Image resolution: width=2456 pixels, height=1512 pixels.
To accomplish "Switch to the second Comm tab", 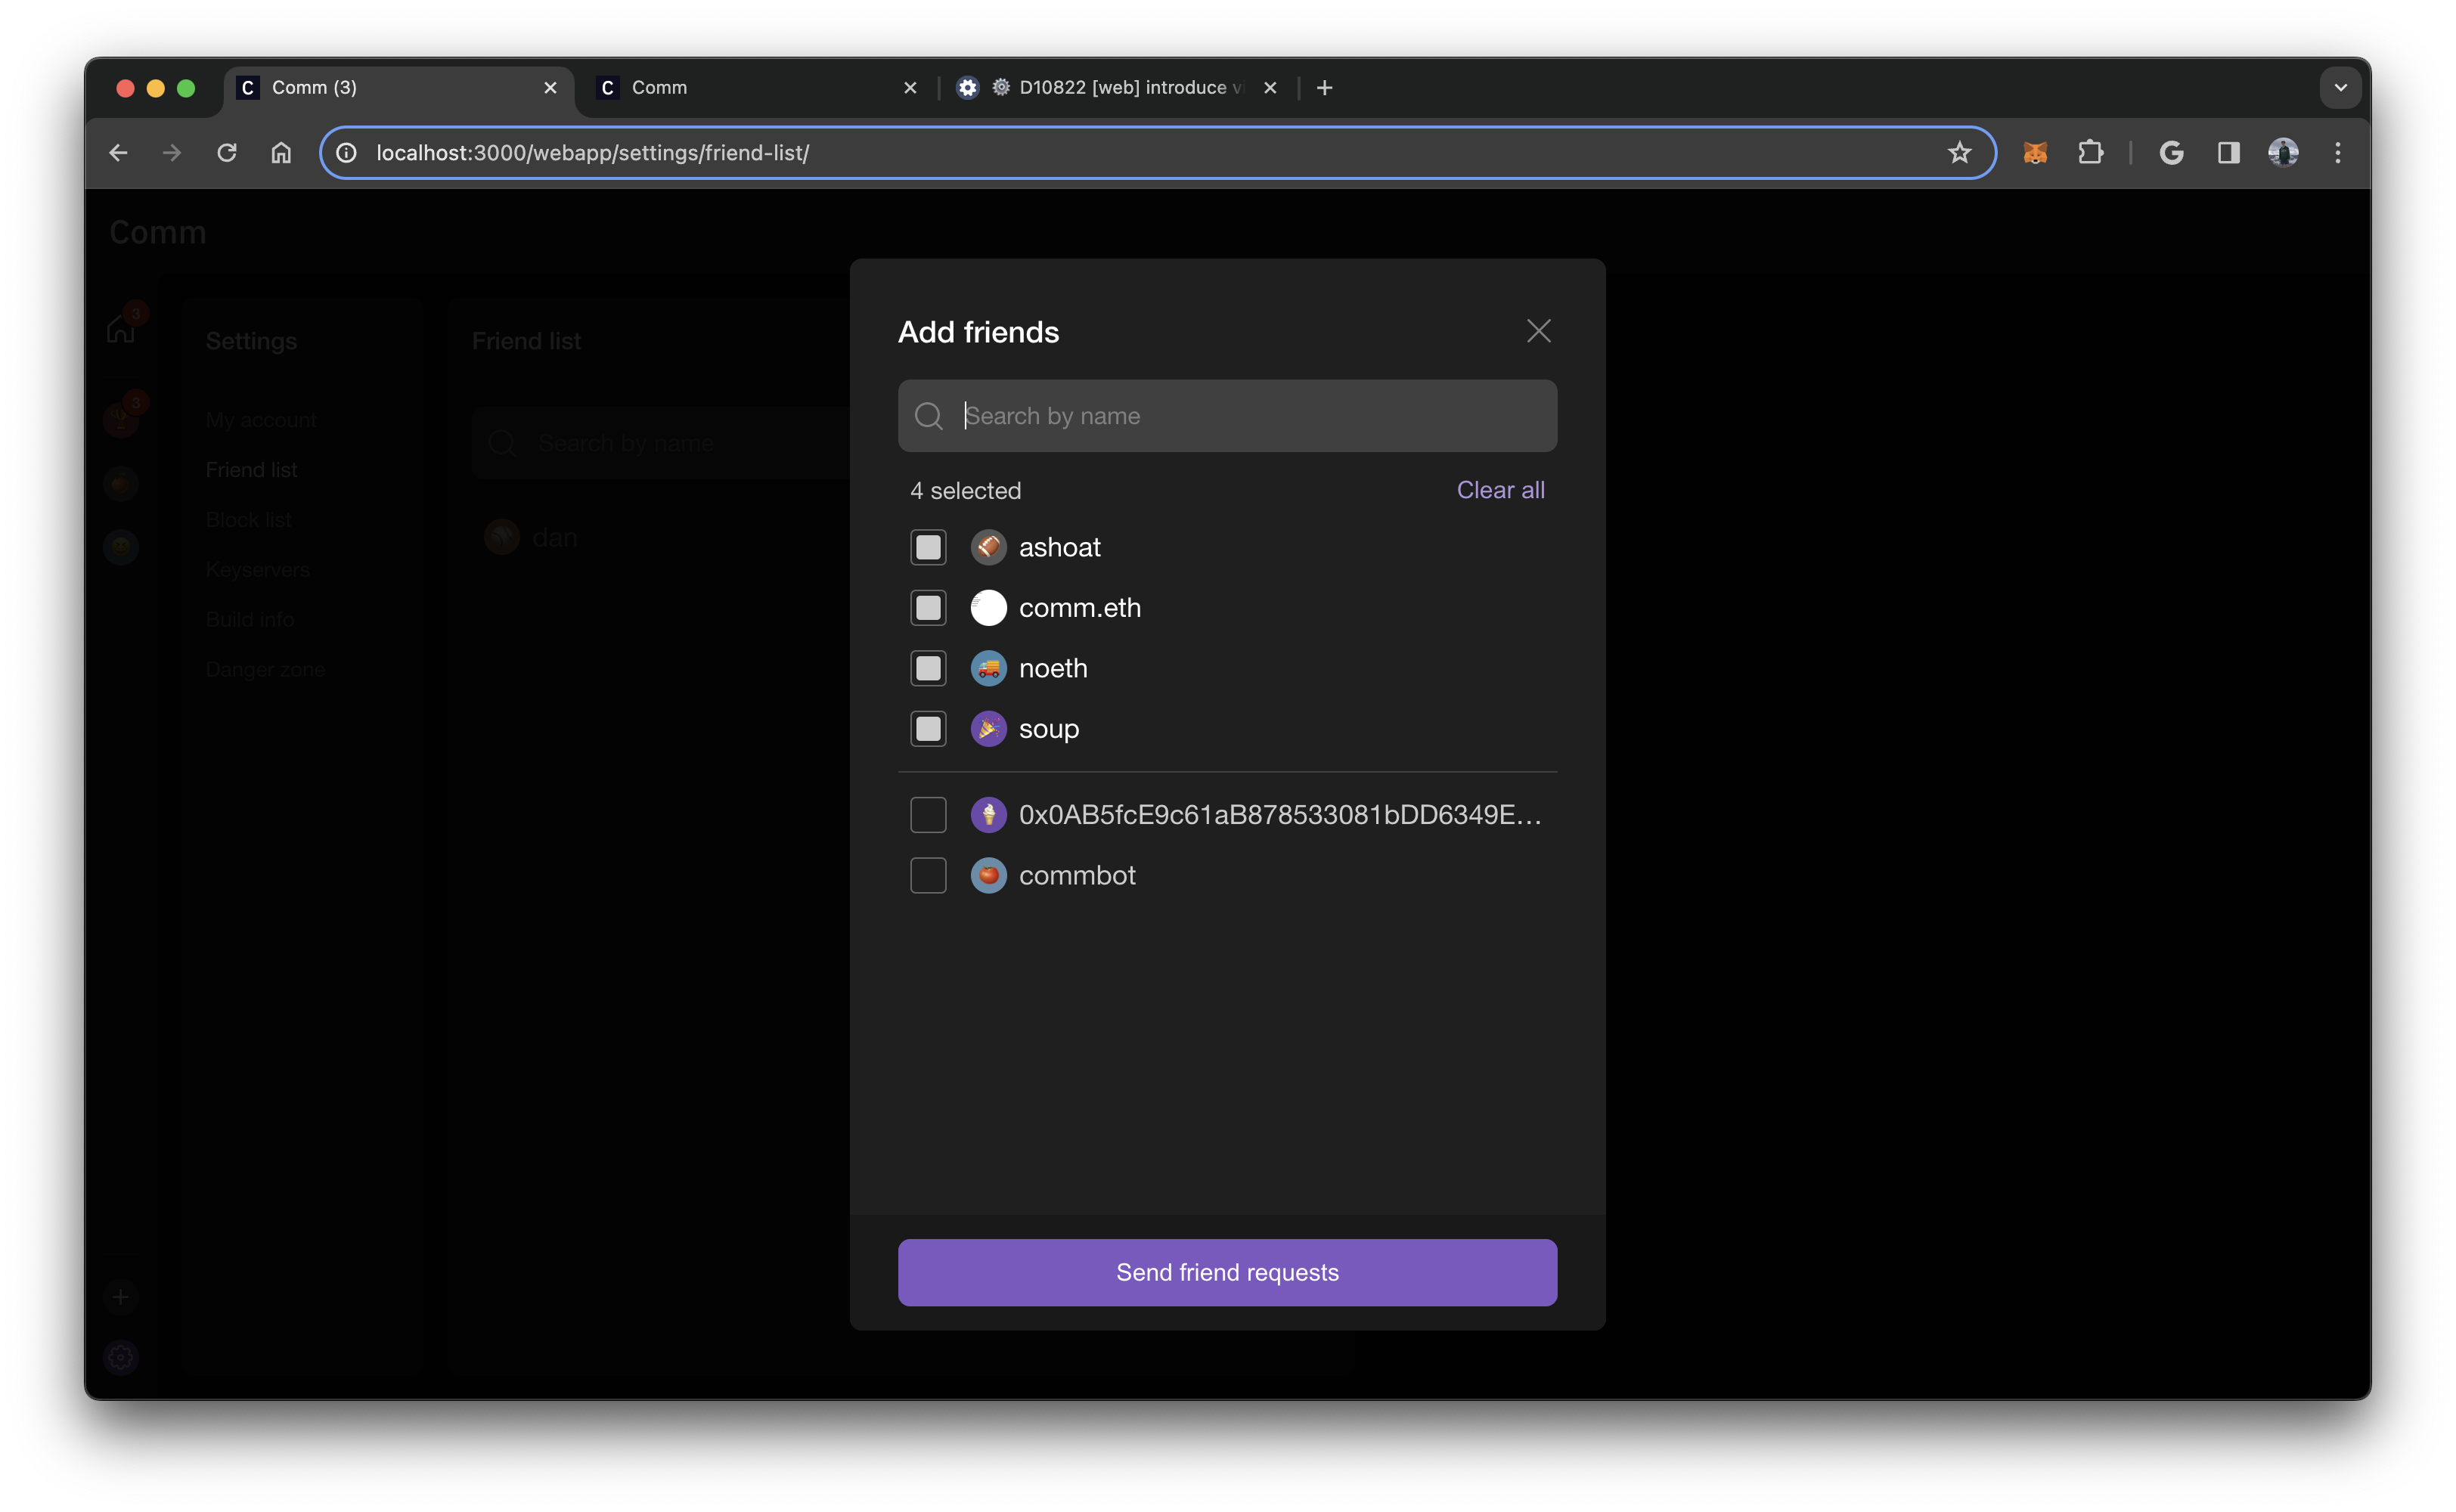I will click(x=740, y=88).
